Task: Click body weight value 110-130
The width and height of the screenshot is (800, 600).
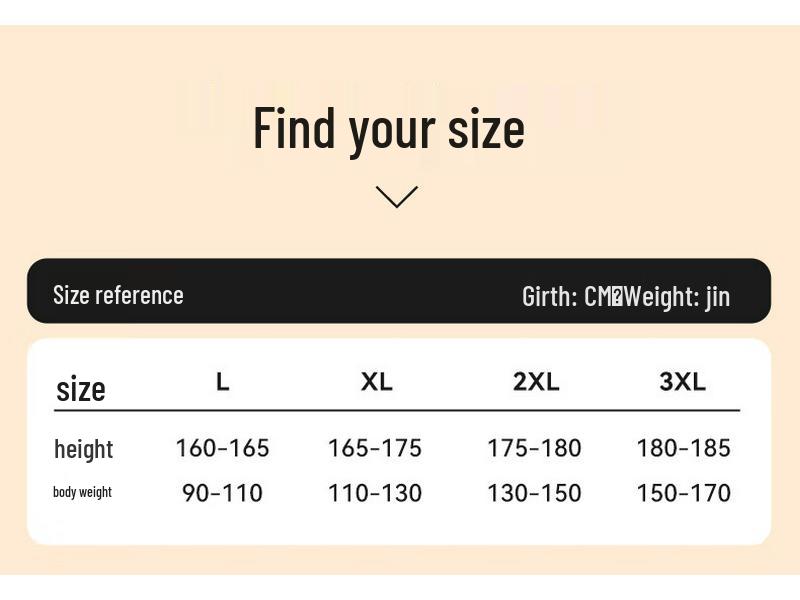Action: [x=375, y=493]
